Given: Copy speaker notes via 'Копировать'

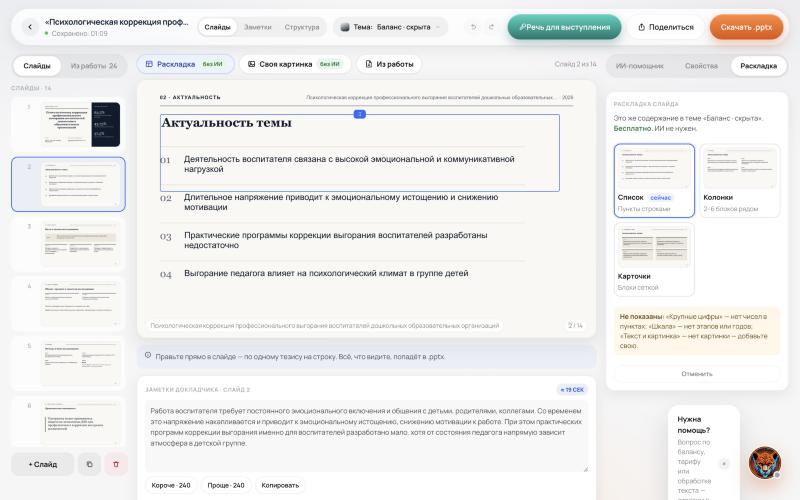Looking at the screenshot, I should point(280,485).
